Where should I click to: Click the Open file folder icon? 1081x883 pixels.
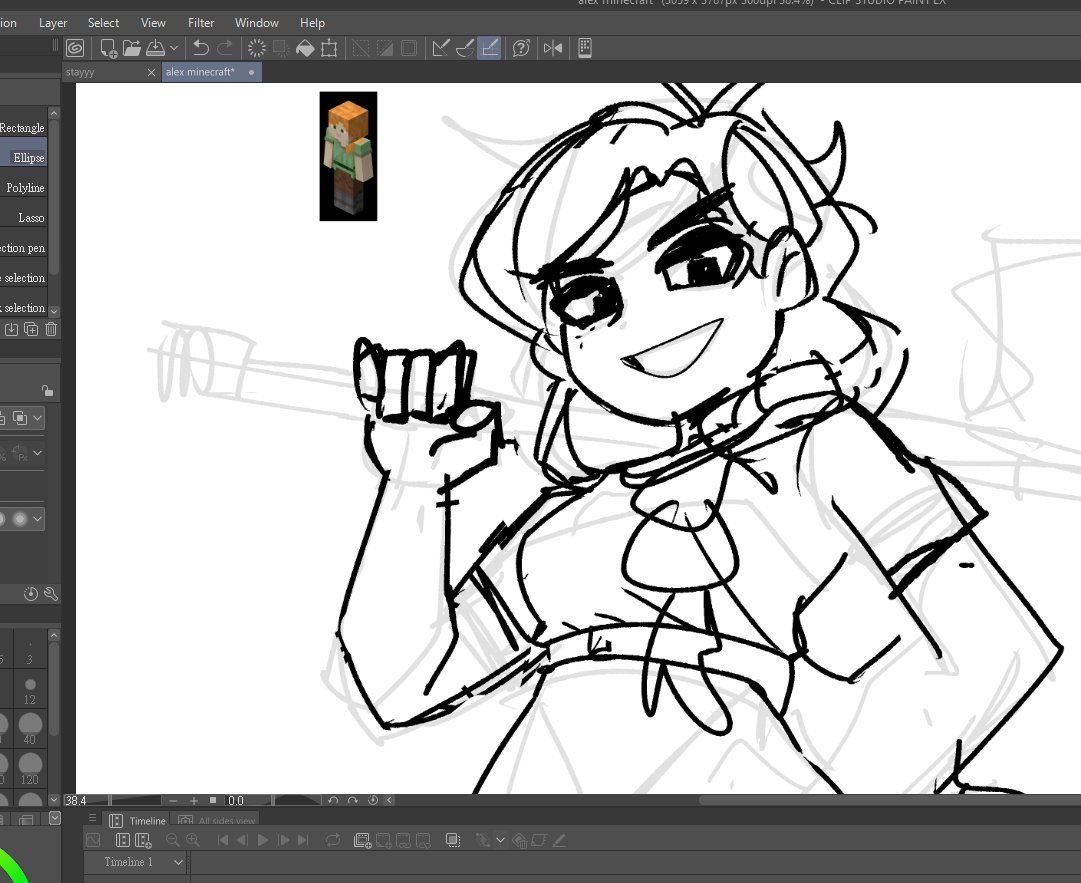click(132, 48)
